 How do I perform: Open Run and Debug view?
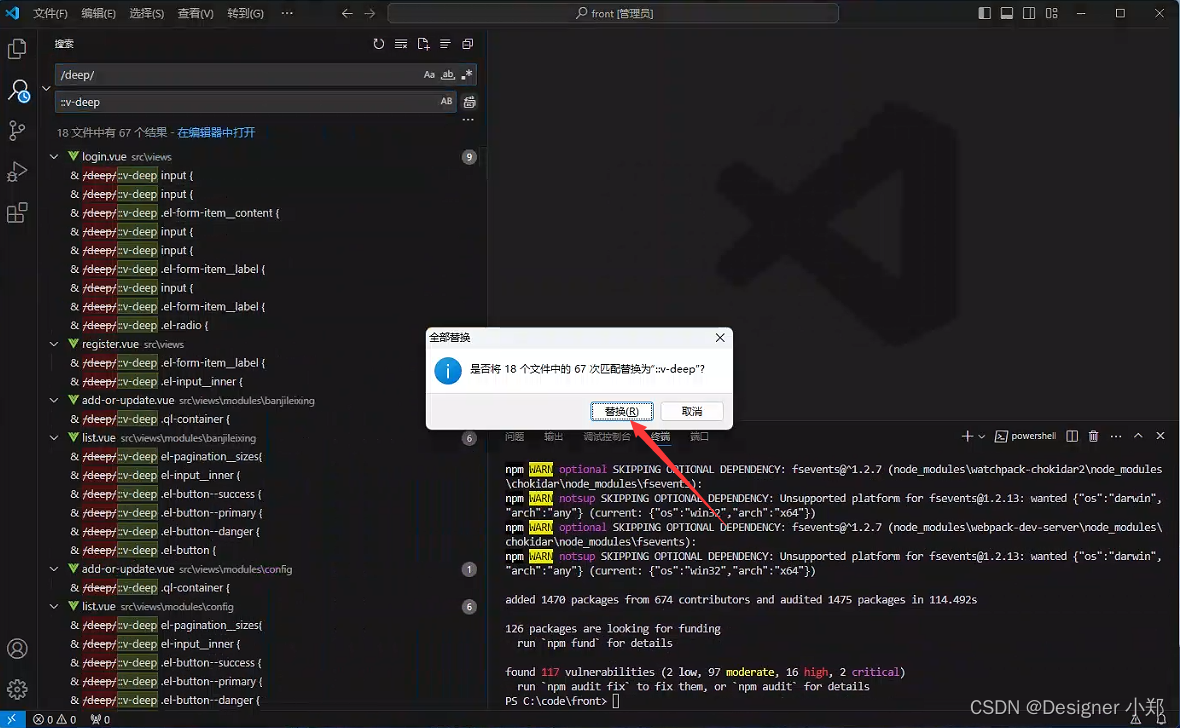pos(17,172)
